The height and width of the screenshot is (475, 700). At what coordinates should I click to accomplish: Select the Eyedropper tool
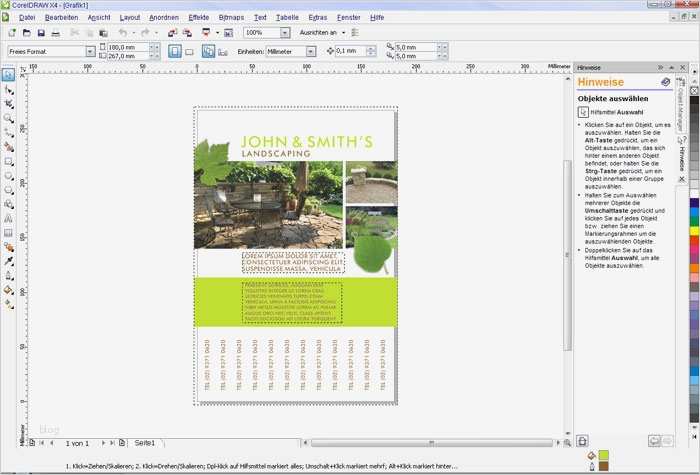[x=9, y=260]
